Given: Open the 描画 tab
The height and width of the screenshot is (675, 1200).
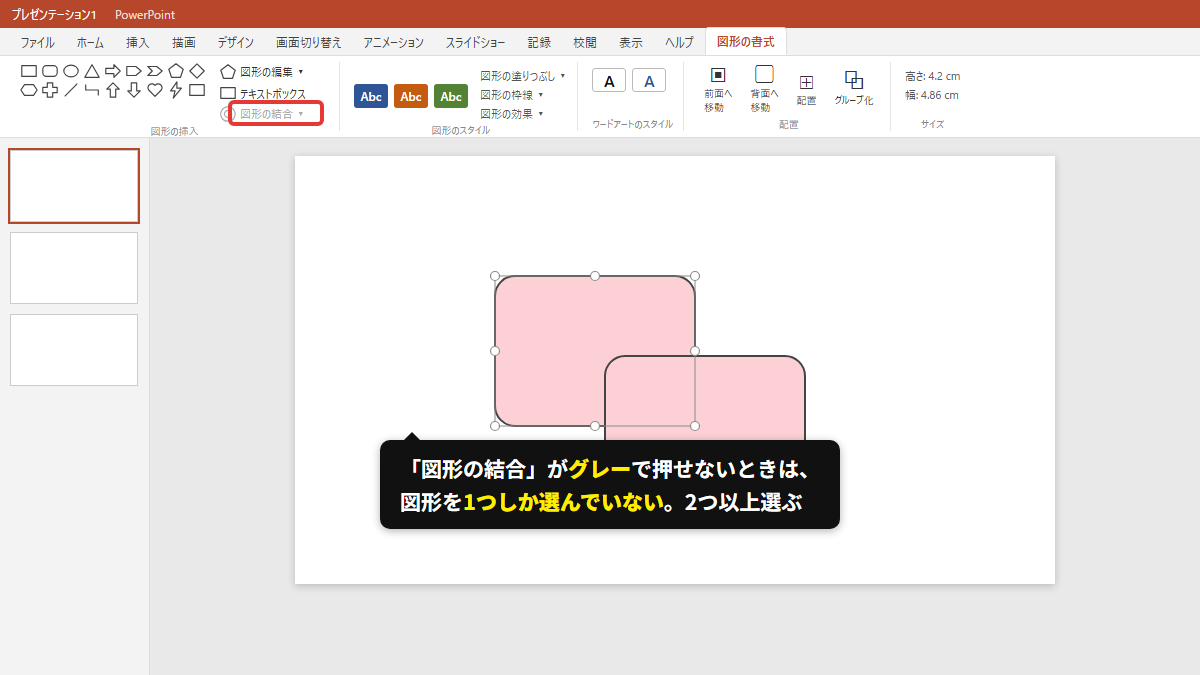Looking at the screenshot, I should click(x=184, y=42).
